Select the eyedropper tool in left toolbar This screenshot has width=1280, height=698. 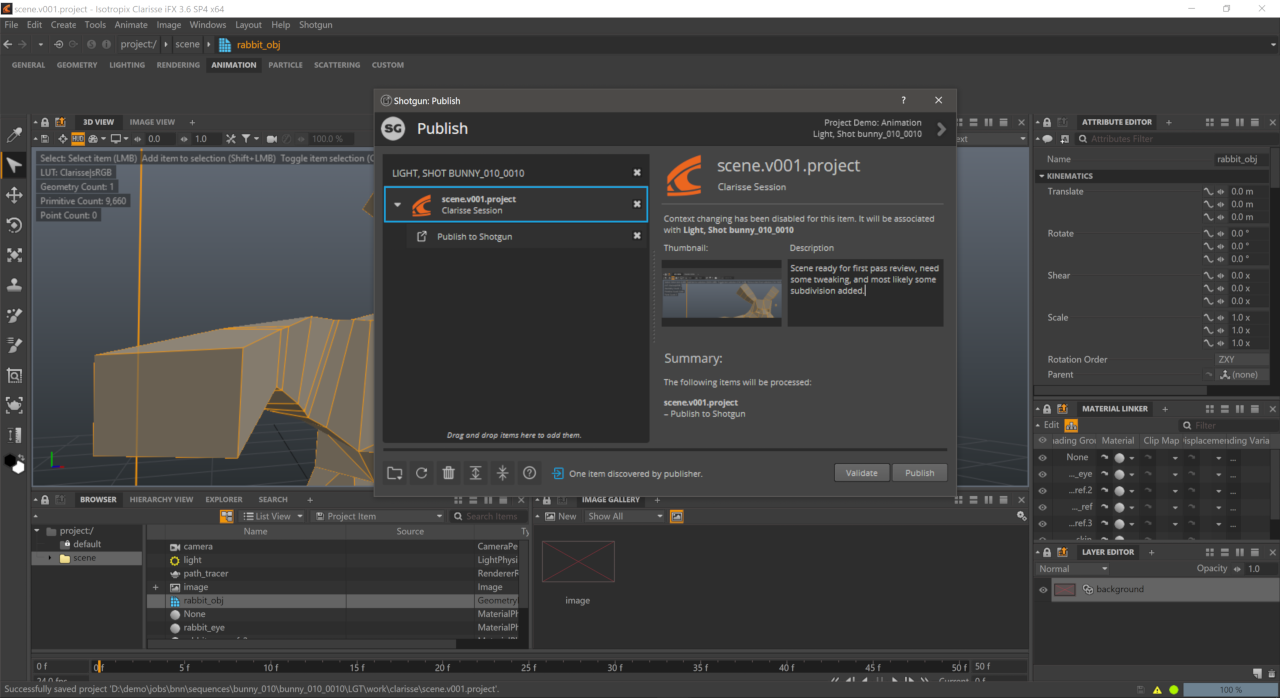14,135
